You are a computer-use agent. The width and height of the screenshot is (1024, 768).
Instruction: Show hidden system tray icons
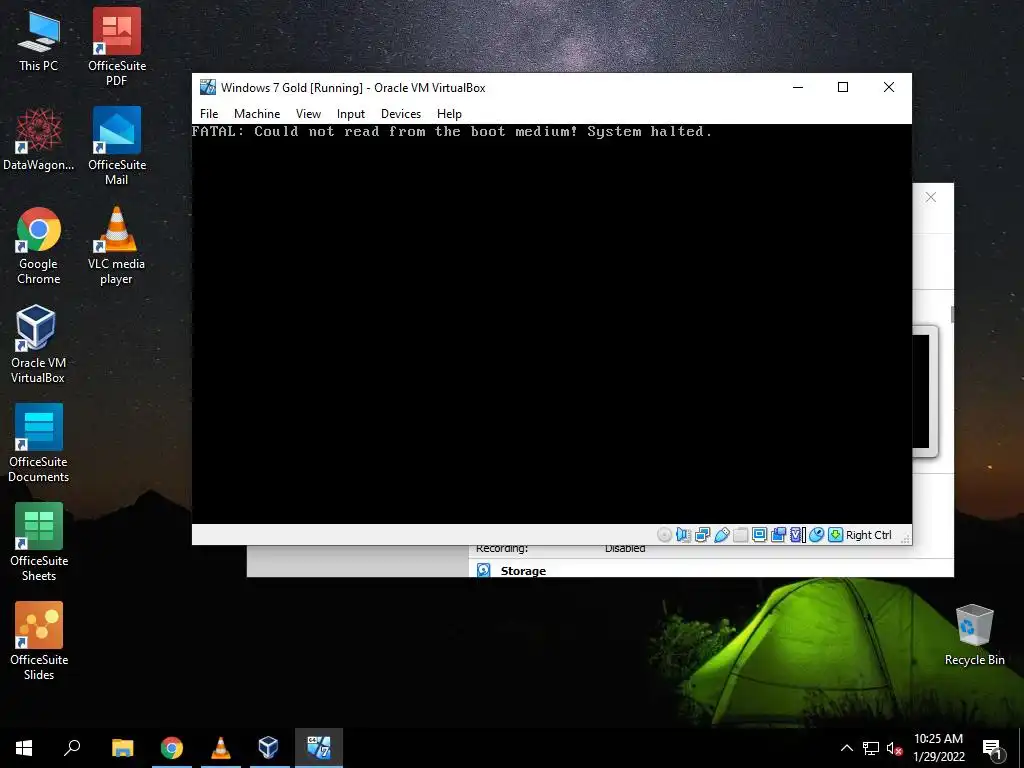846,748
